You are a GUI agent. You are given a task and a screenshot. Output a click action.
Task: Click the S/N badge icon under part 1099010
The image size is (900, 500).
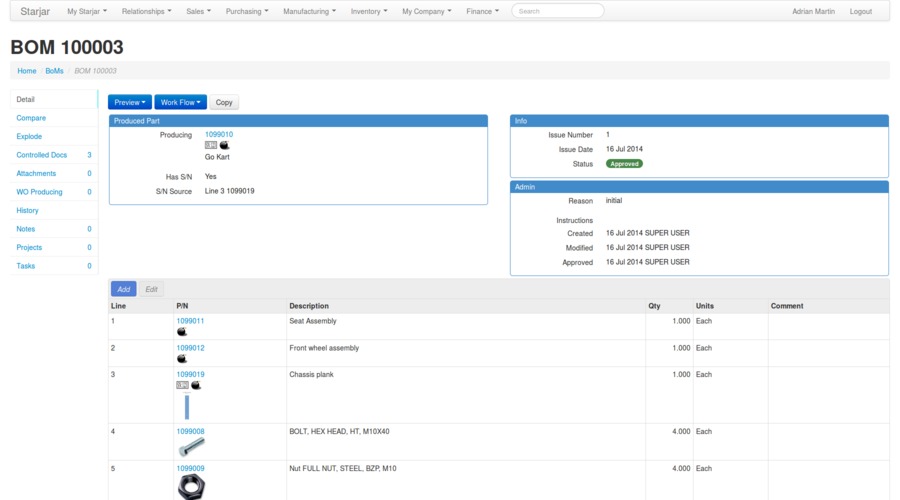(211, 145)
